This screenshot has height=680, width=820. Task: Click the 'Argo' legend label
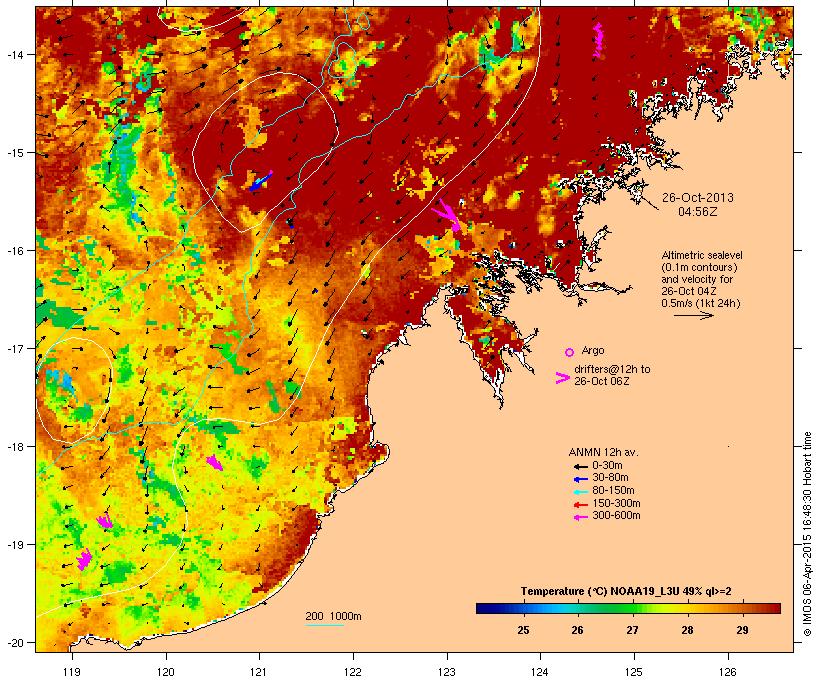(593, 350)
